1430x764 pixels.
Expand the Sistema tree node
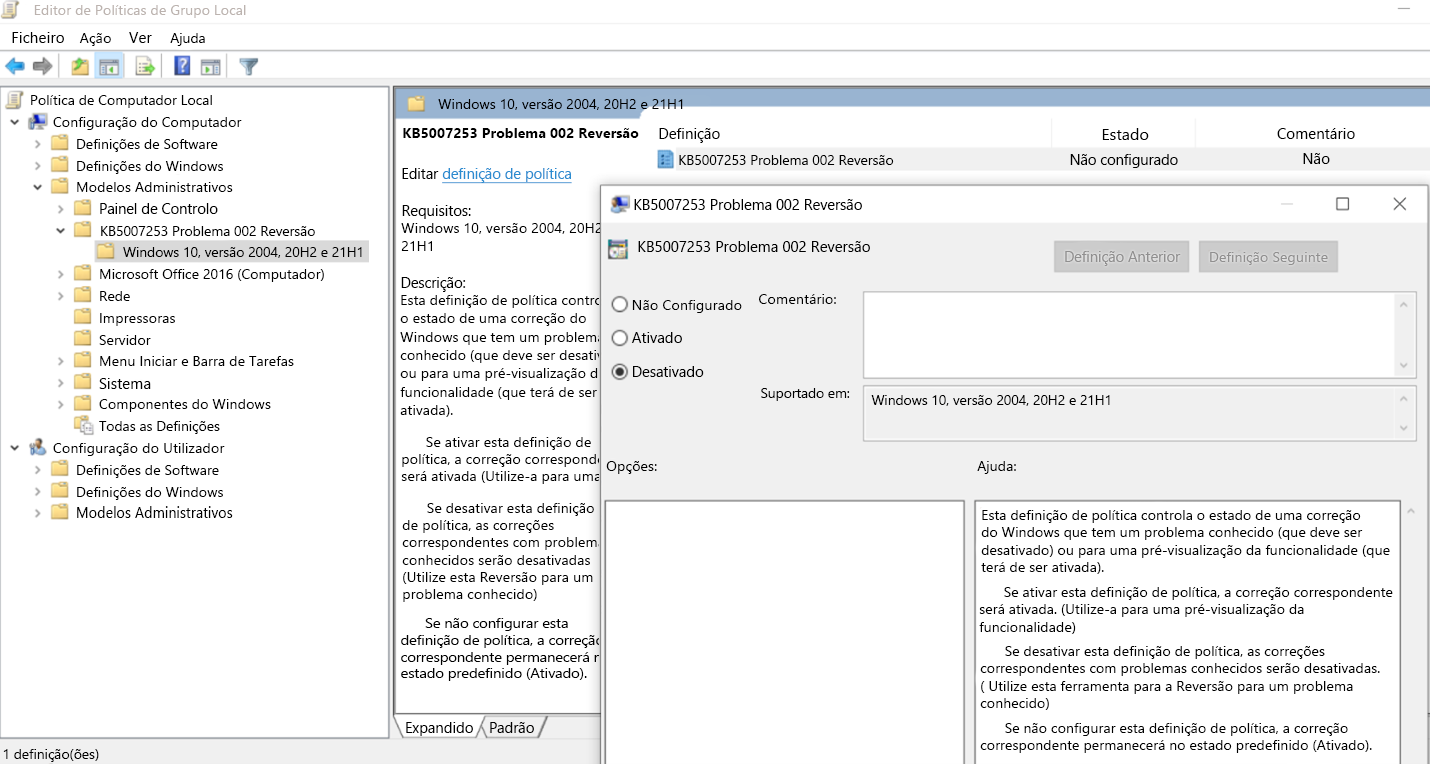click(x=61, y=383)
